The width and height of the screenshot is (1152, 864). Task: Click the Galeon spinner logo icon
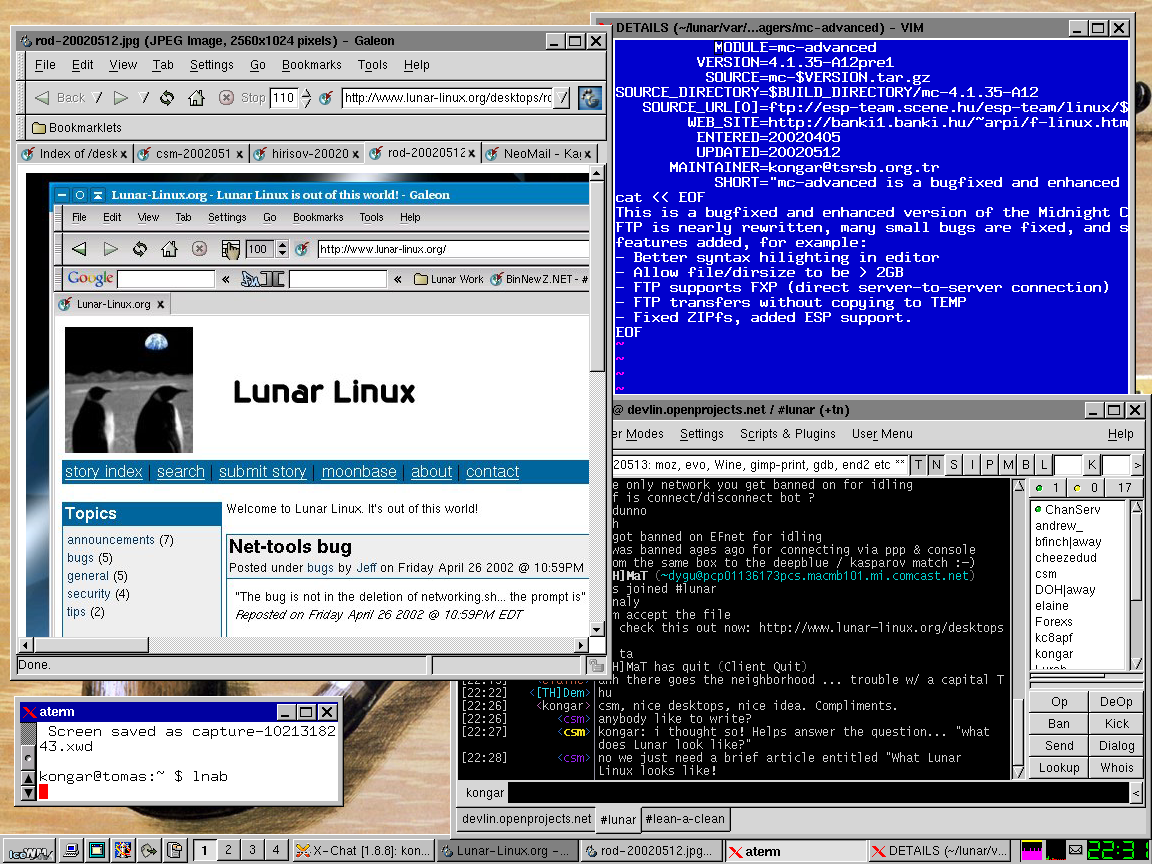[x=590, y=97]
